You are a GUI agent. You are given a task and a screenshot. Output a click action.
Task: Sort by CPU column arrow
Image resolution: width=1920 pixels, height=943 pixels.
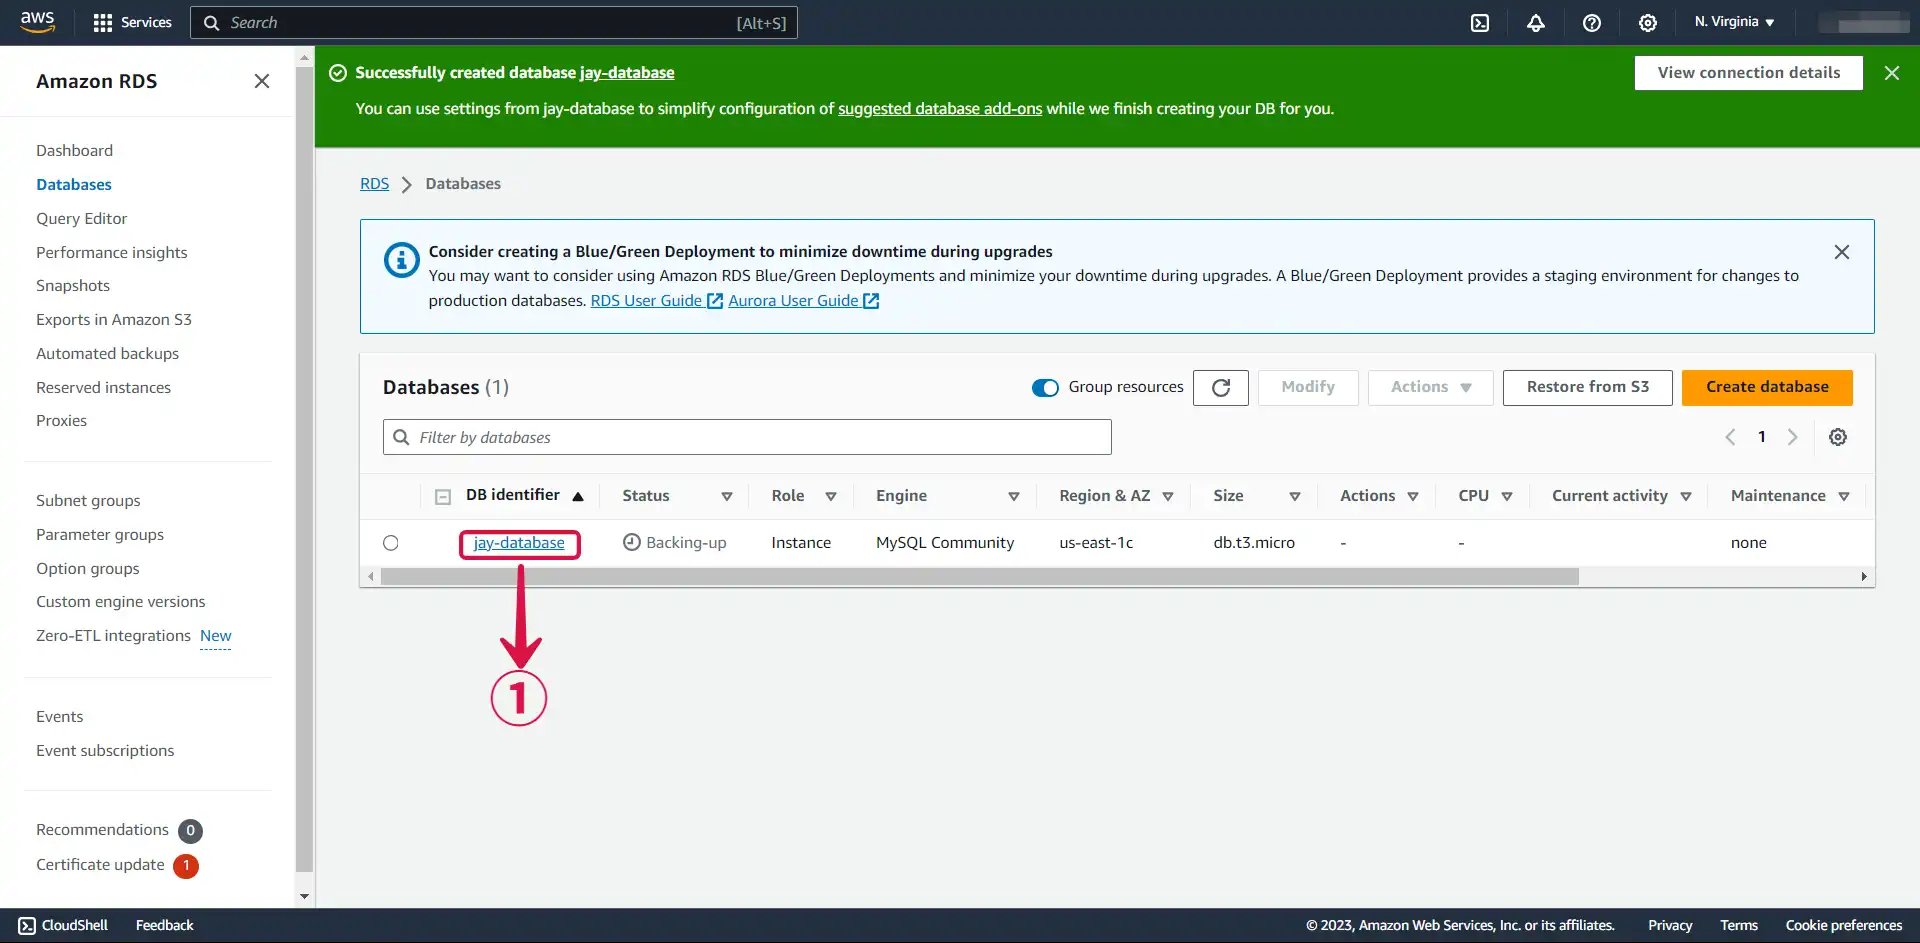(1507, 497)
